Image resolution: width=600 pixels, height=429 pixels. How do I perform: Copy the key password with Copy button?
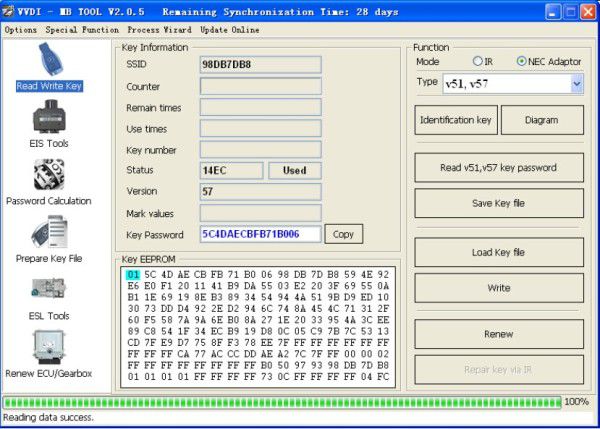tap(343, 234)
